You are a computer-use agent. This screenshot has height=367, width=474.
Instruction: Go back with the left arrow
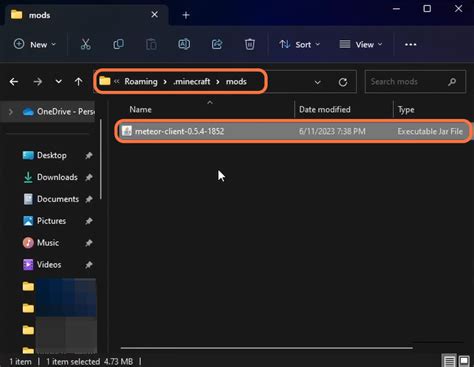point(14,82)
